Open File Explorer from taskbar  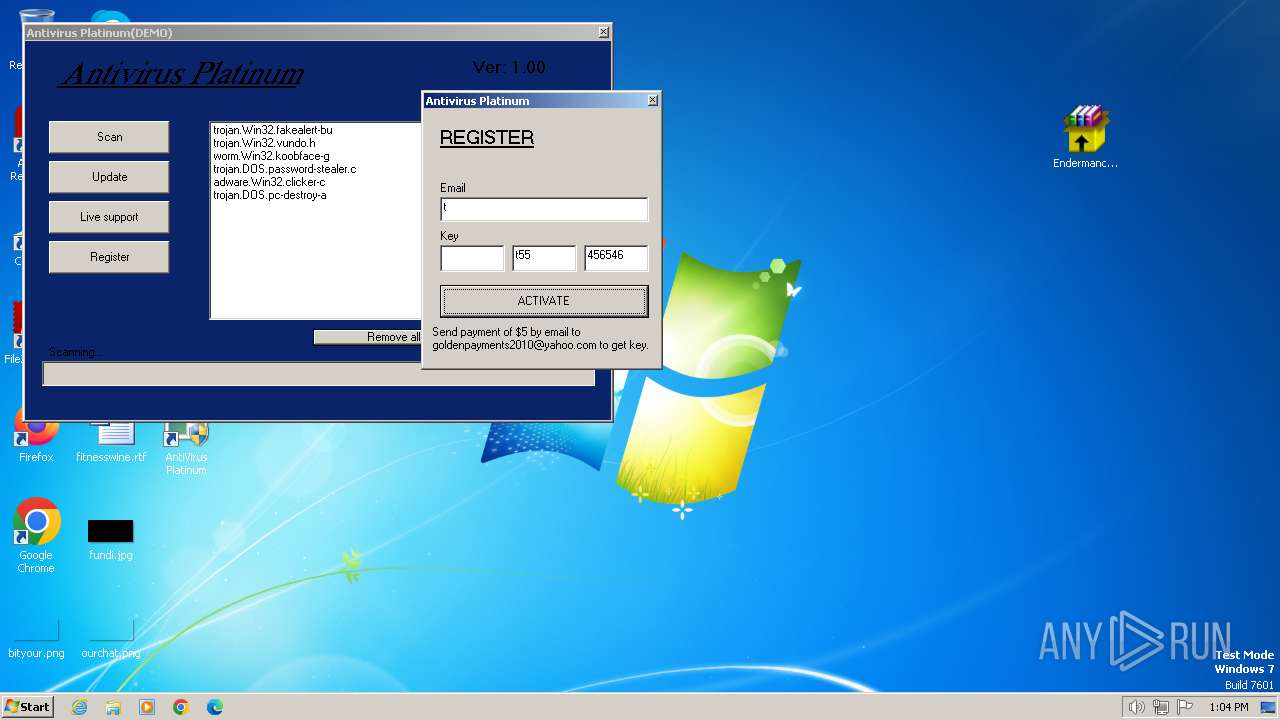click(113, 707)
